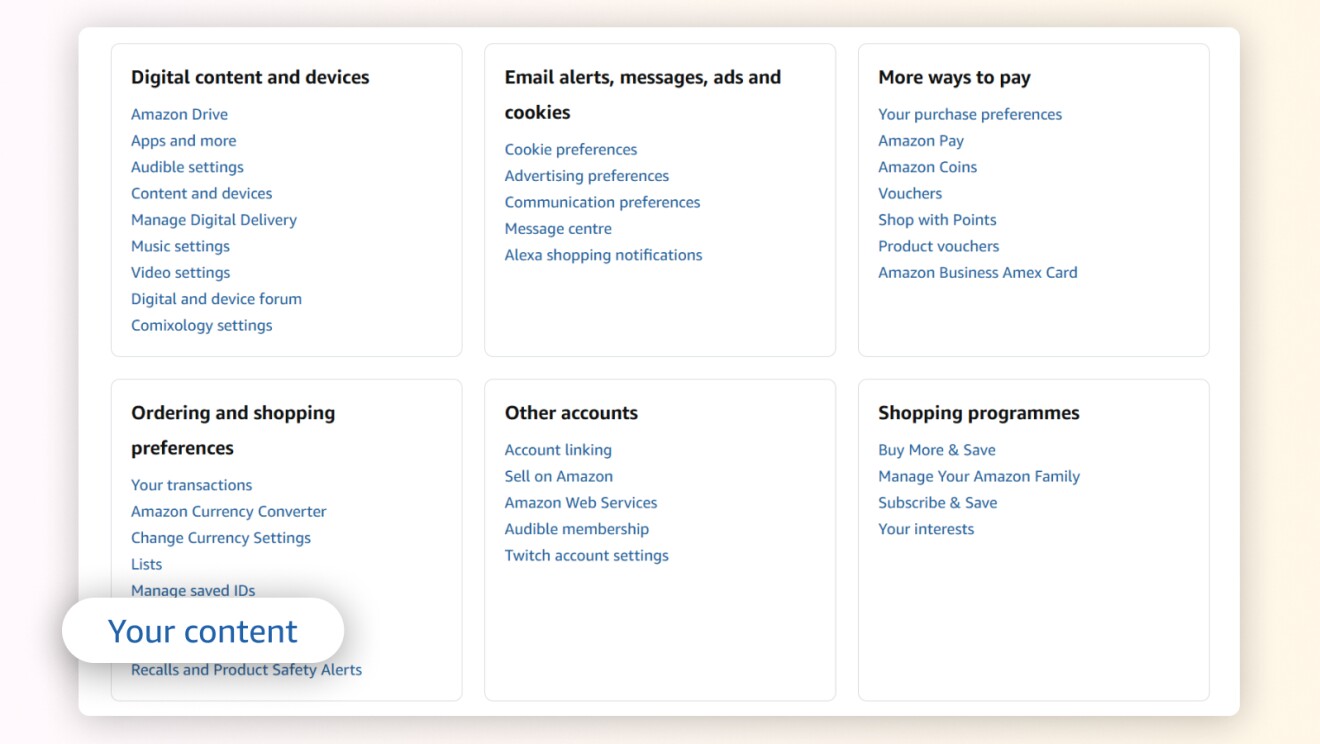Viewport: 1320px width, 744px height.
Task: Go to Message centre
Action: [558, 228]
